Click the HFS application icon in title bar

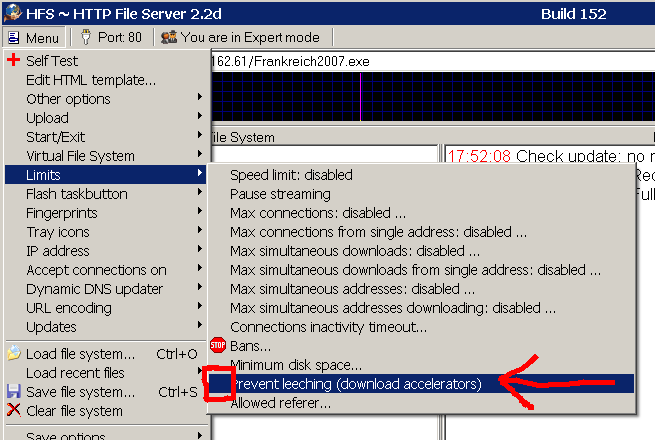pyautogui.click(x=13, y=13)
